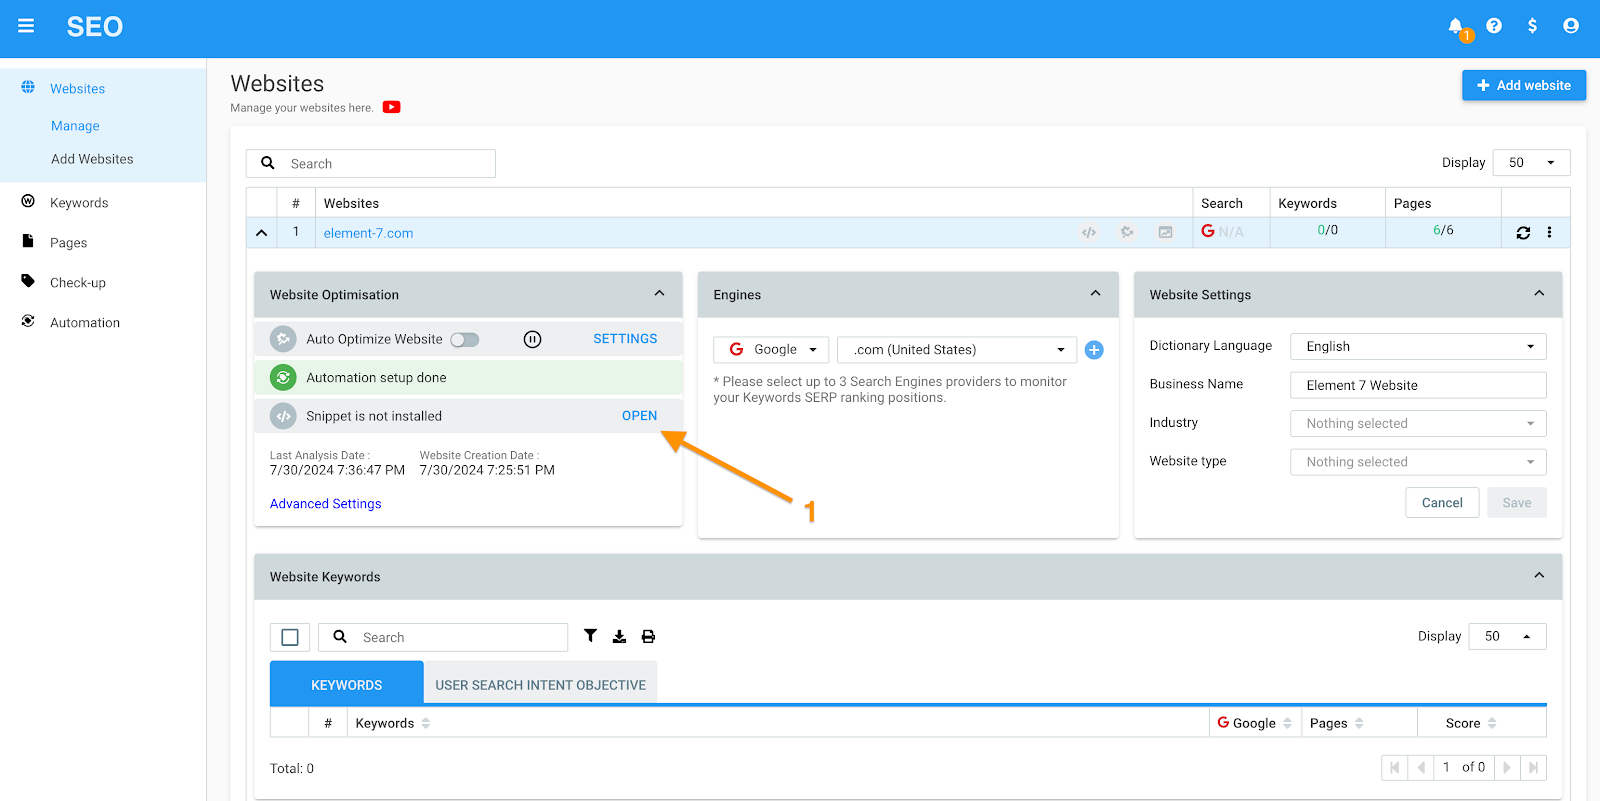Download the website keywords list

pos(620,637)
